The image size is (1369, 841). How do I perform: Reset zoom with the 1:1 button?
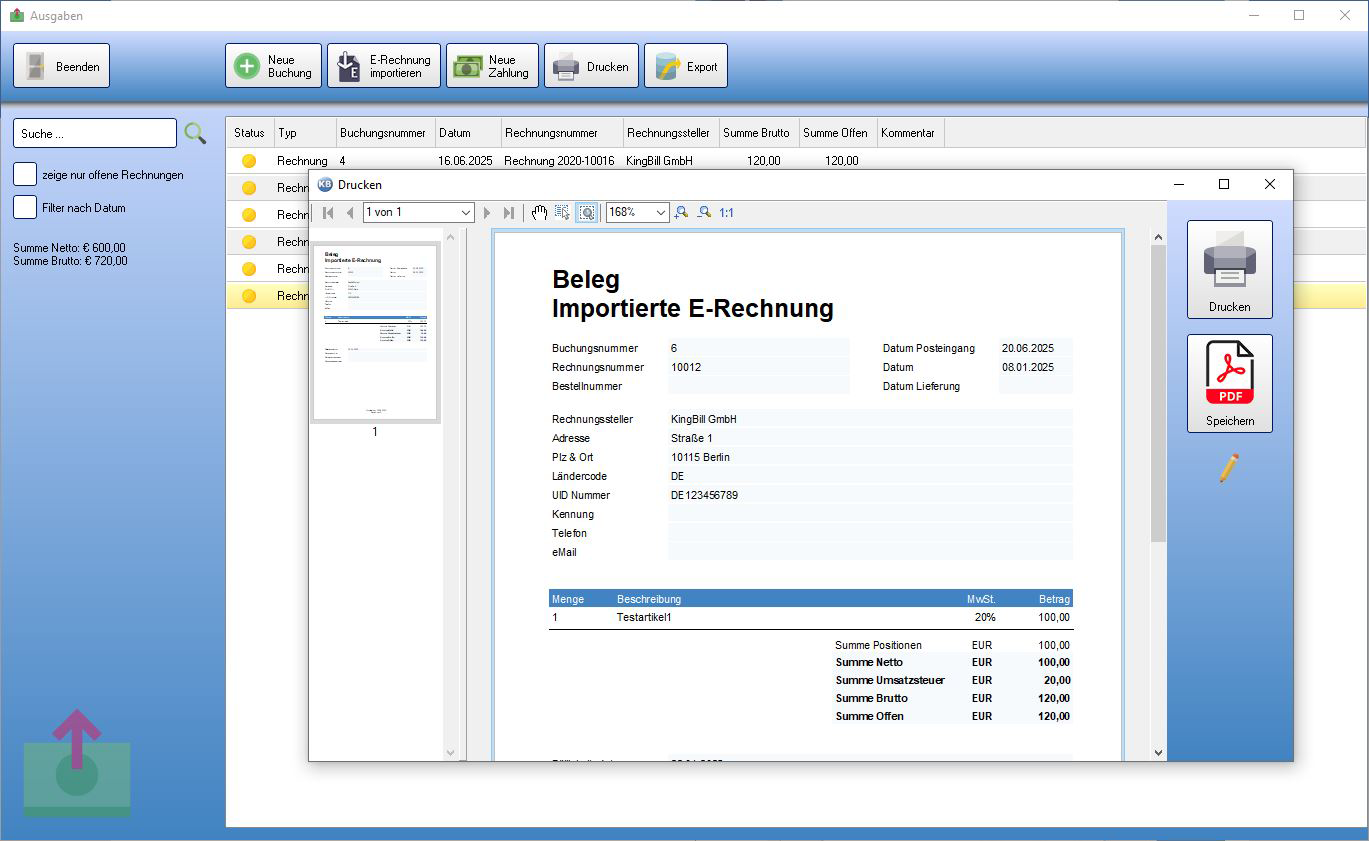pyautogui.click(x=727, y=213)
